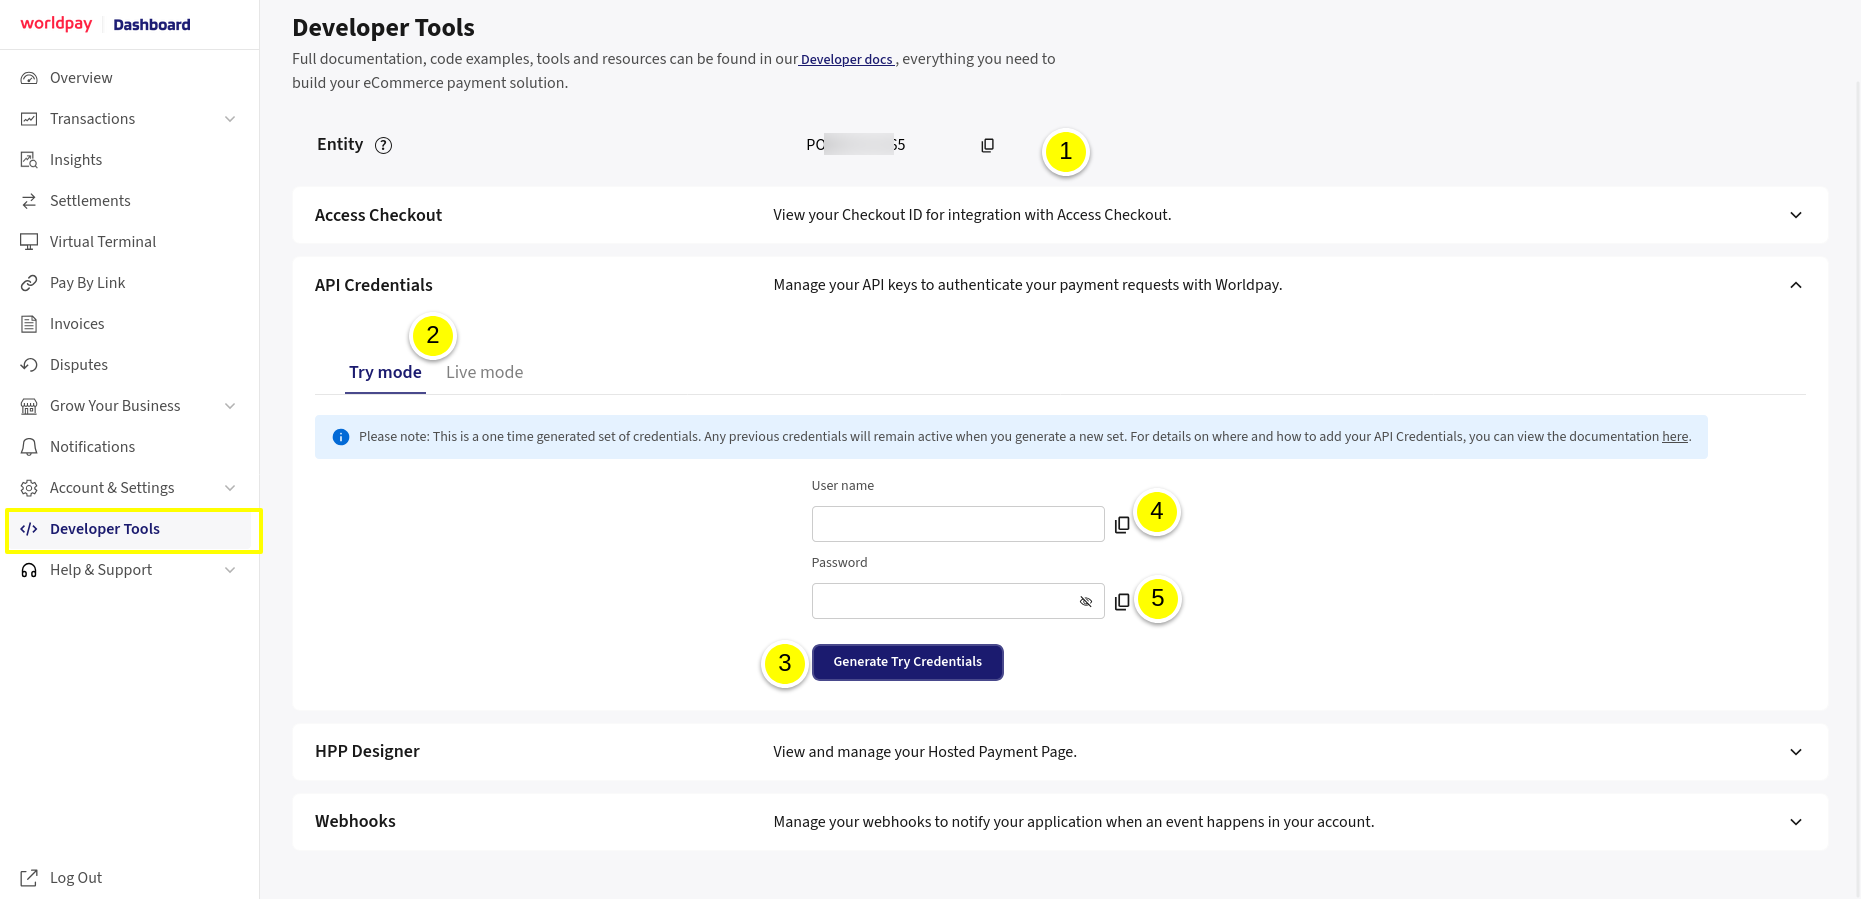Click the blue info icon in the note

pyautogui.click(x=341, y=437)
